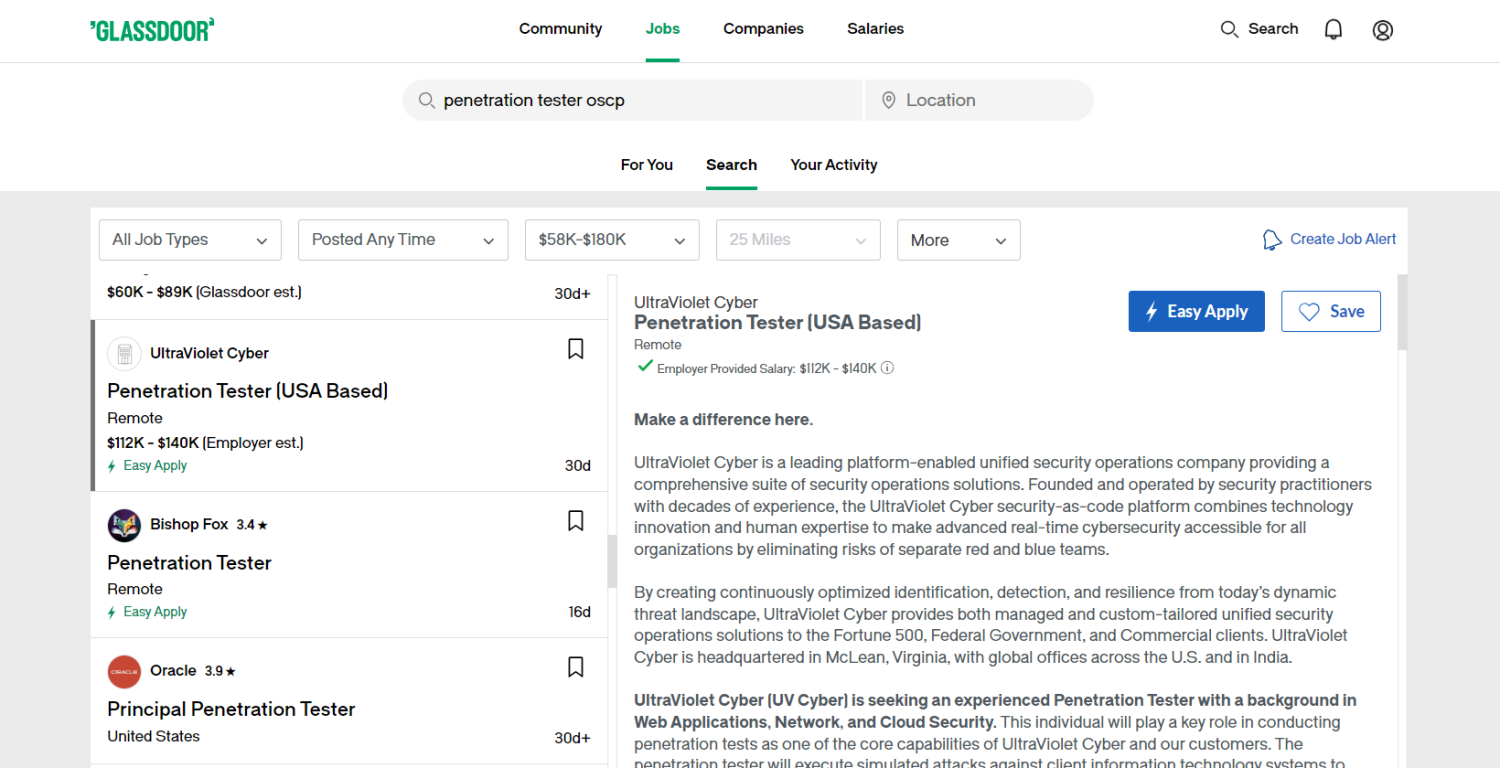The height and width of the screenshot is (768, 1500).
Task: Click the job list scrollbar thumb
Action: click(x=613, y=561)
